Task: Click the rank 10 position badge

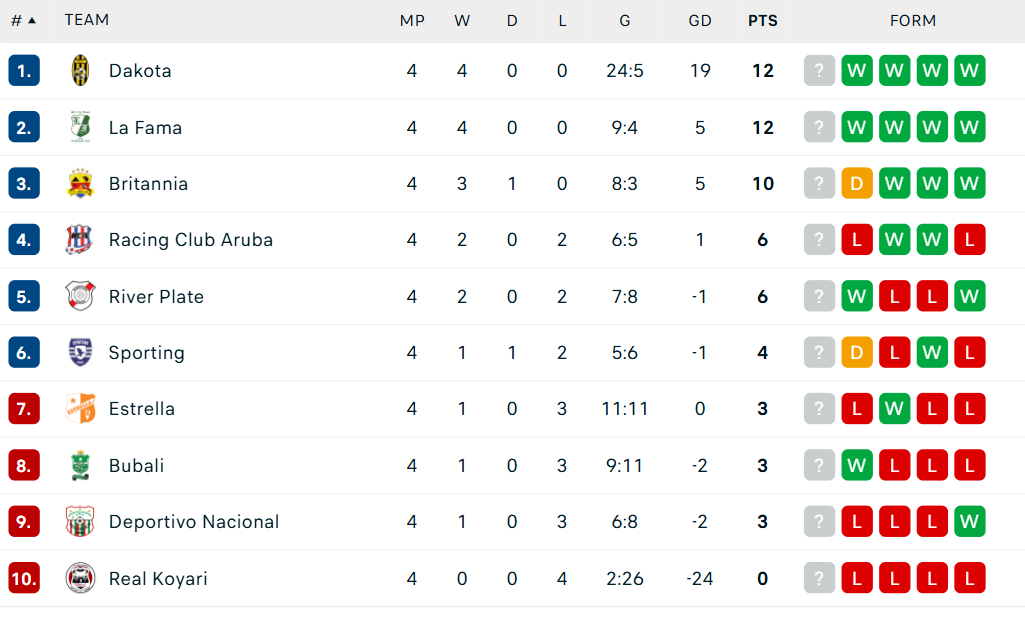Action: click(24, 578)
